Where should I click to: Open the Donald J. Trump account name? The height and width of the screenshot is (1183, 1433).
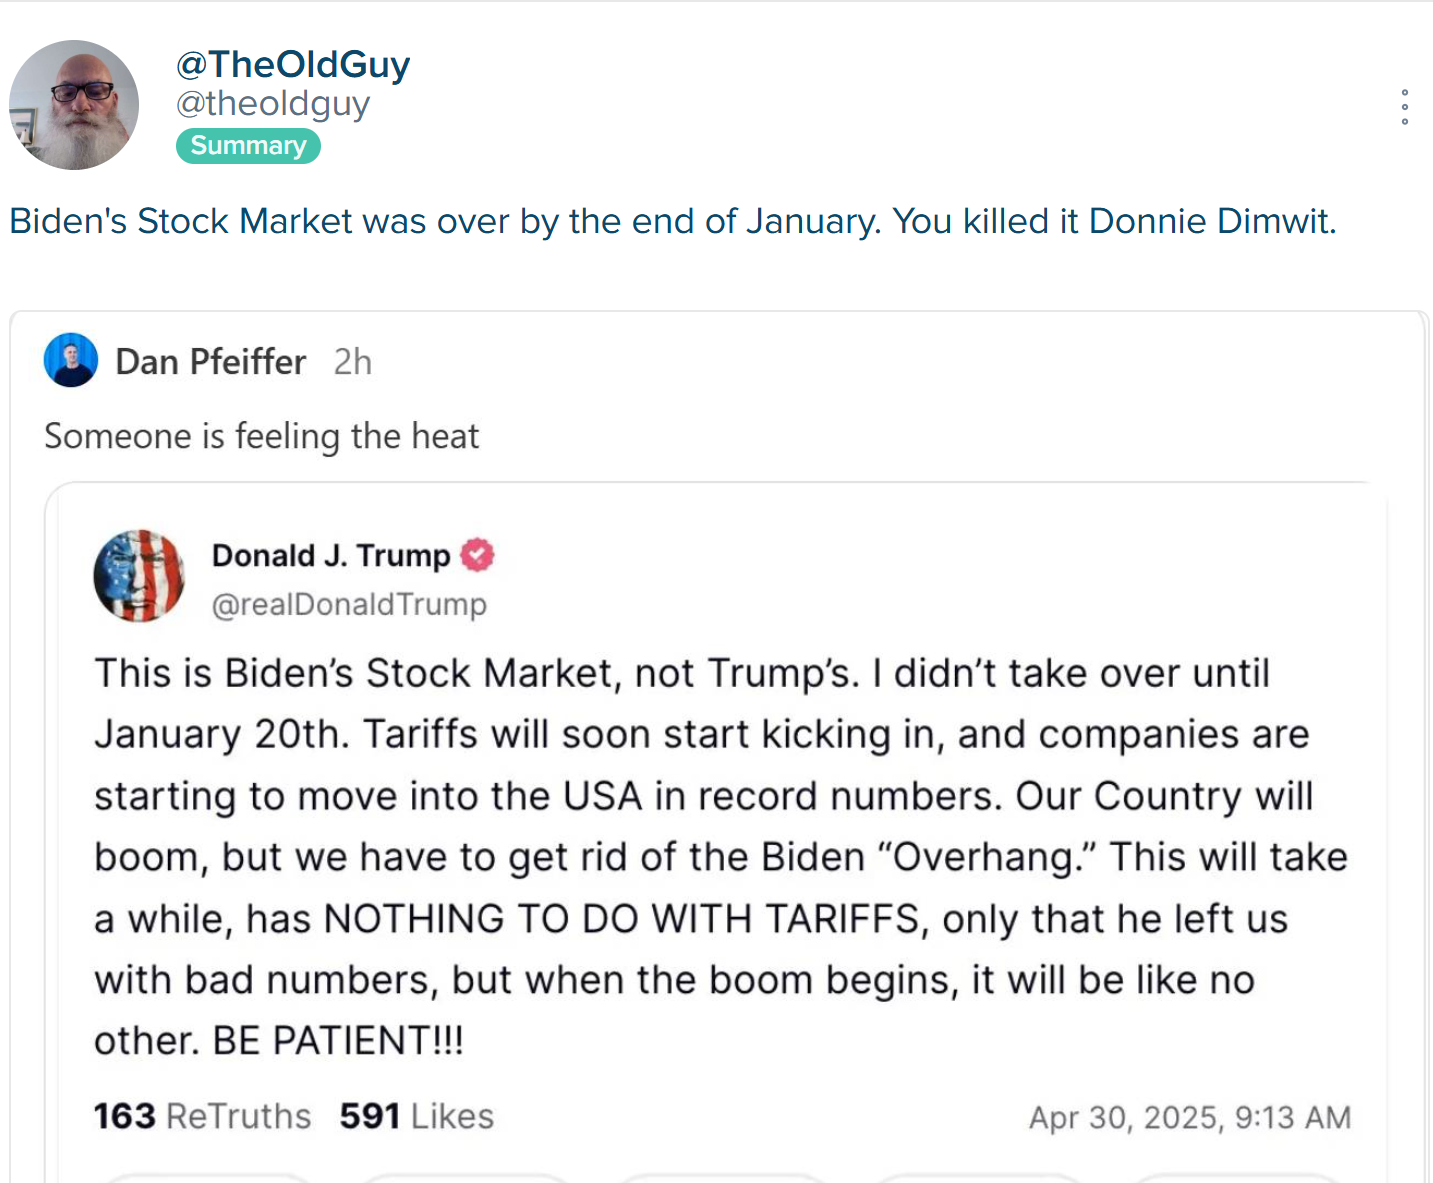pos(331,556)
